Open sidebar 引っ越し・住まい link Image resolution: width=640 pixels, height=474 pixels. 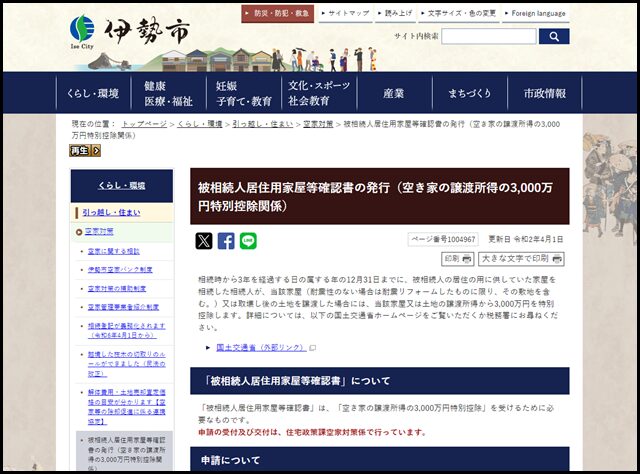pyautogui.click(x=111, y=213)
